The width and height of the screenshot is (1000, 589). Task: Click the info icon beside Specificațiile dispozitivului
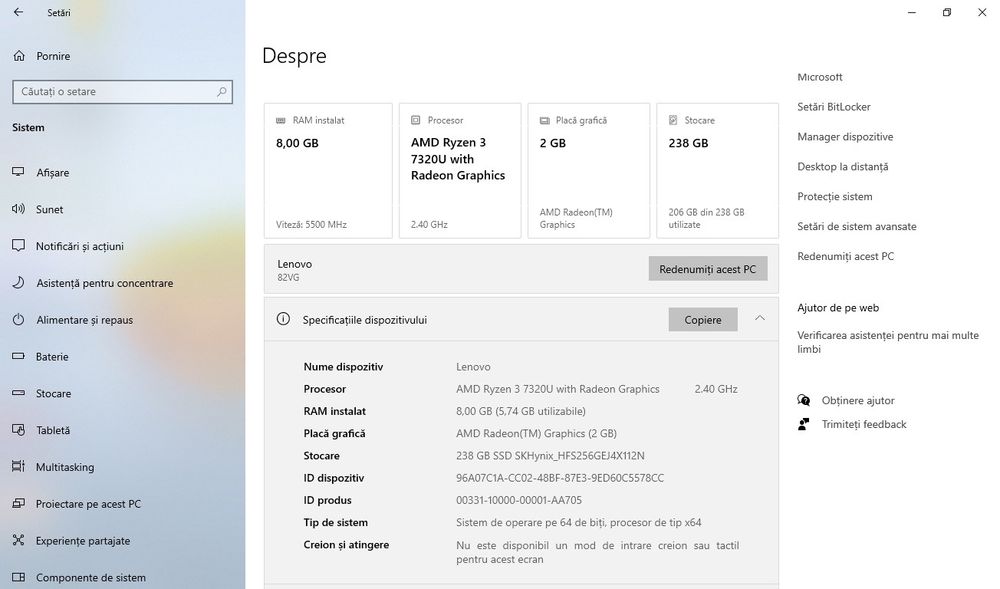tap(283, 319)
